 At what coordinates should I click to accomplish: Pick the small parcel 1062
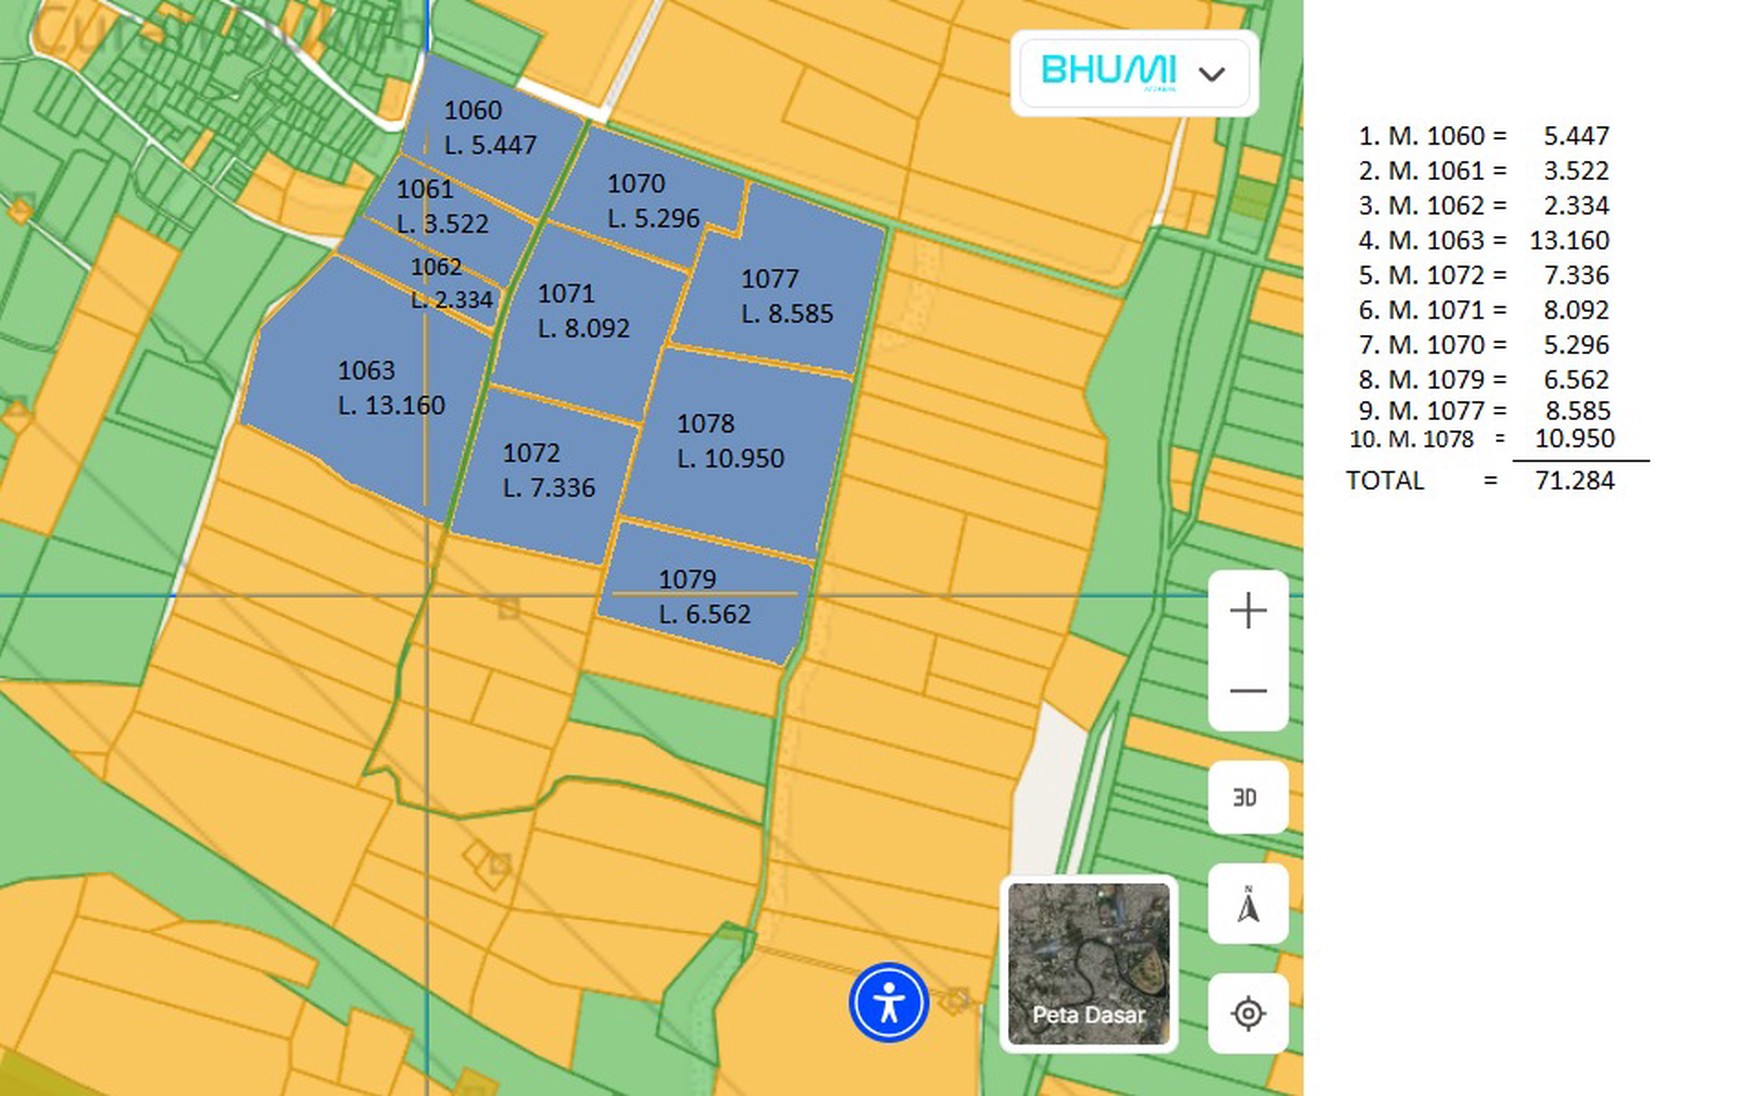pyautogui.click(x=450, y=283)
